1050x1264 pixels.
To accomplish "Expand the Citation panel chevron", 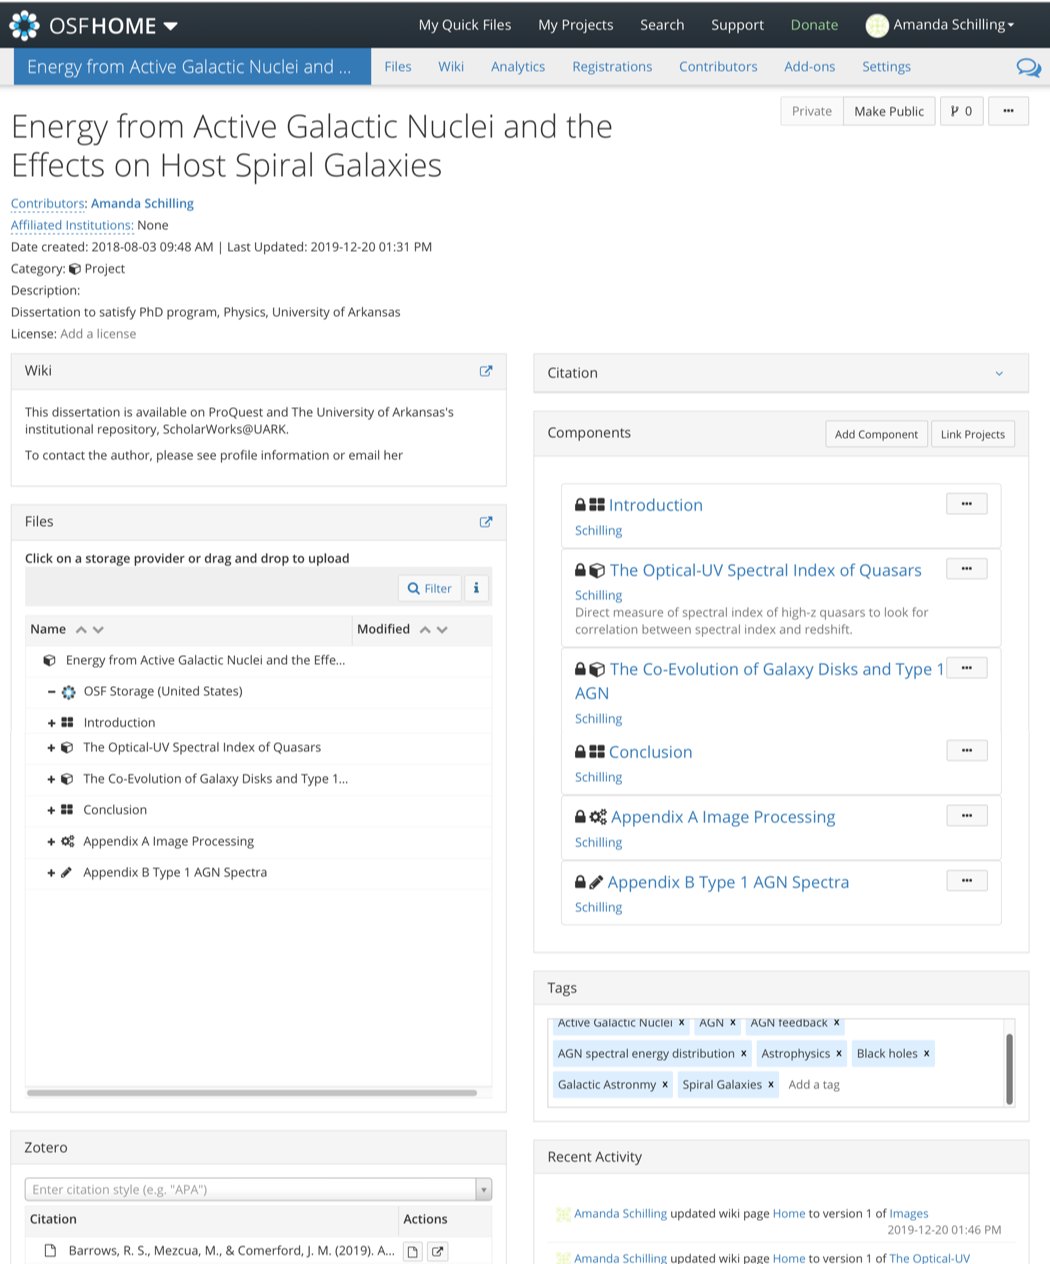I will [x=998, y=373].
